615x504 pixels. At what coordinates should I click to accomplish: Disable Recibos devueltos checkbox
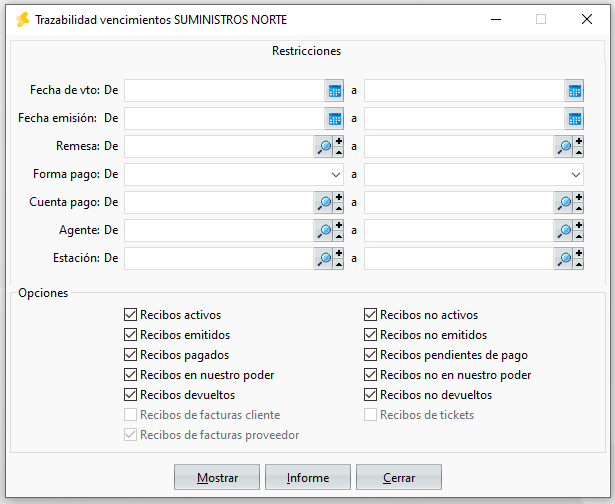pyautogui.click(x=130, y=395)
